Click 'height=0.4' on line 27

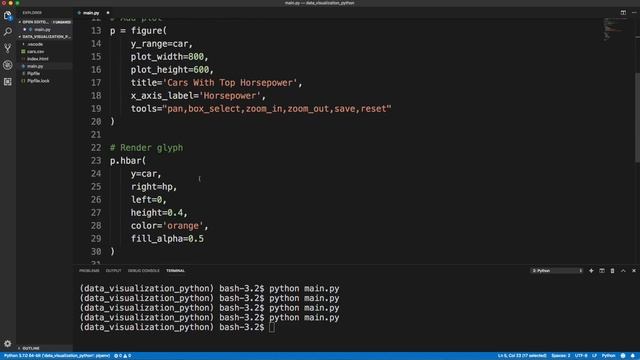click(157, 213)
